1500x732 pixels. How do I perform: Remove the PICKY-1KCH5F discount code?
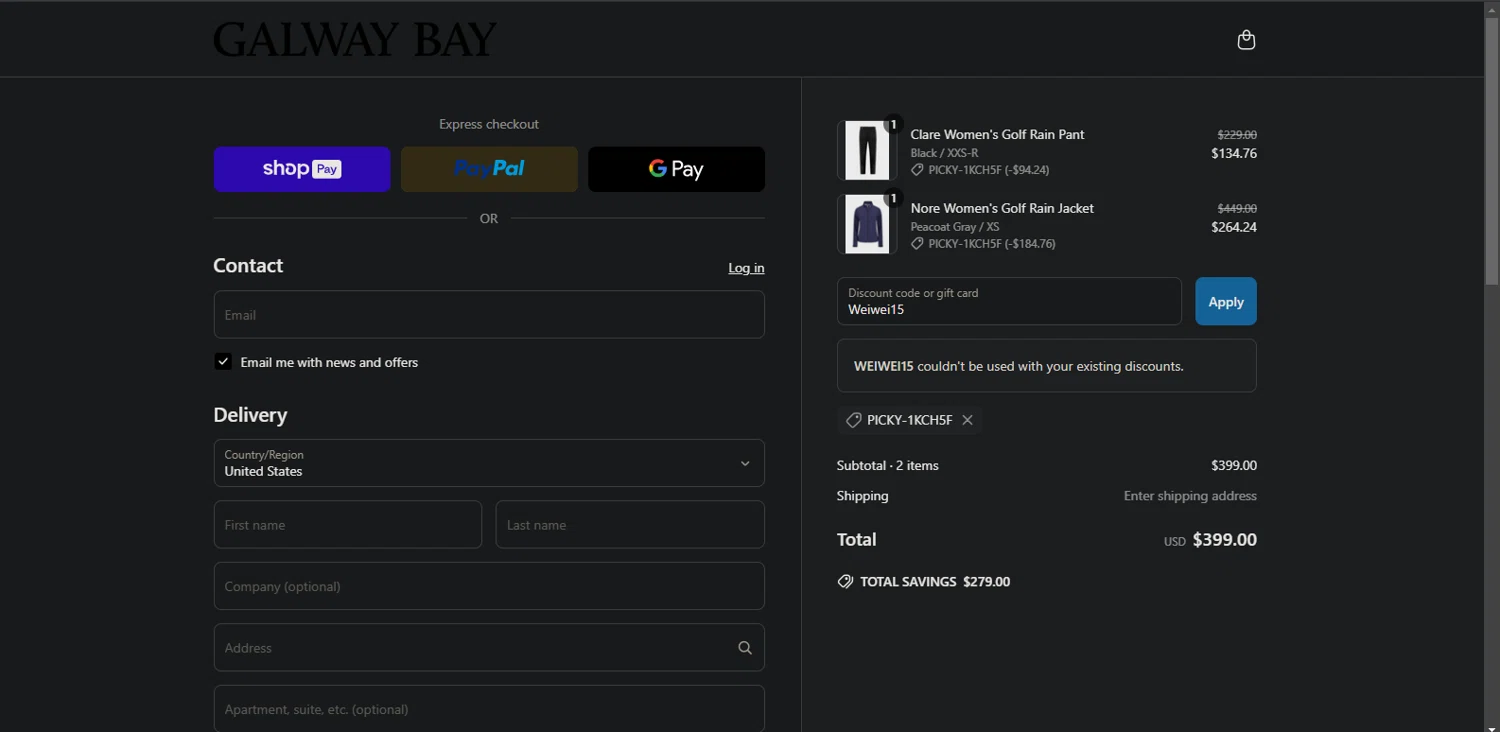point(967,420)
